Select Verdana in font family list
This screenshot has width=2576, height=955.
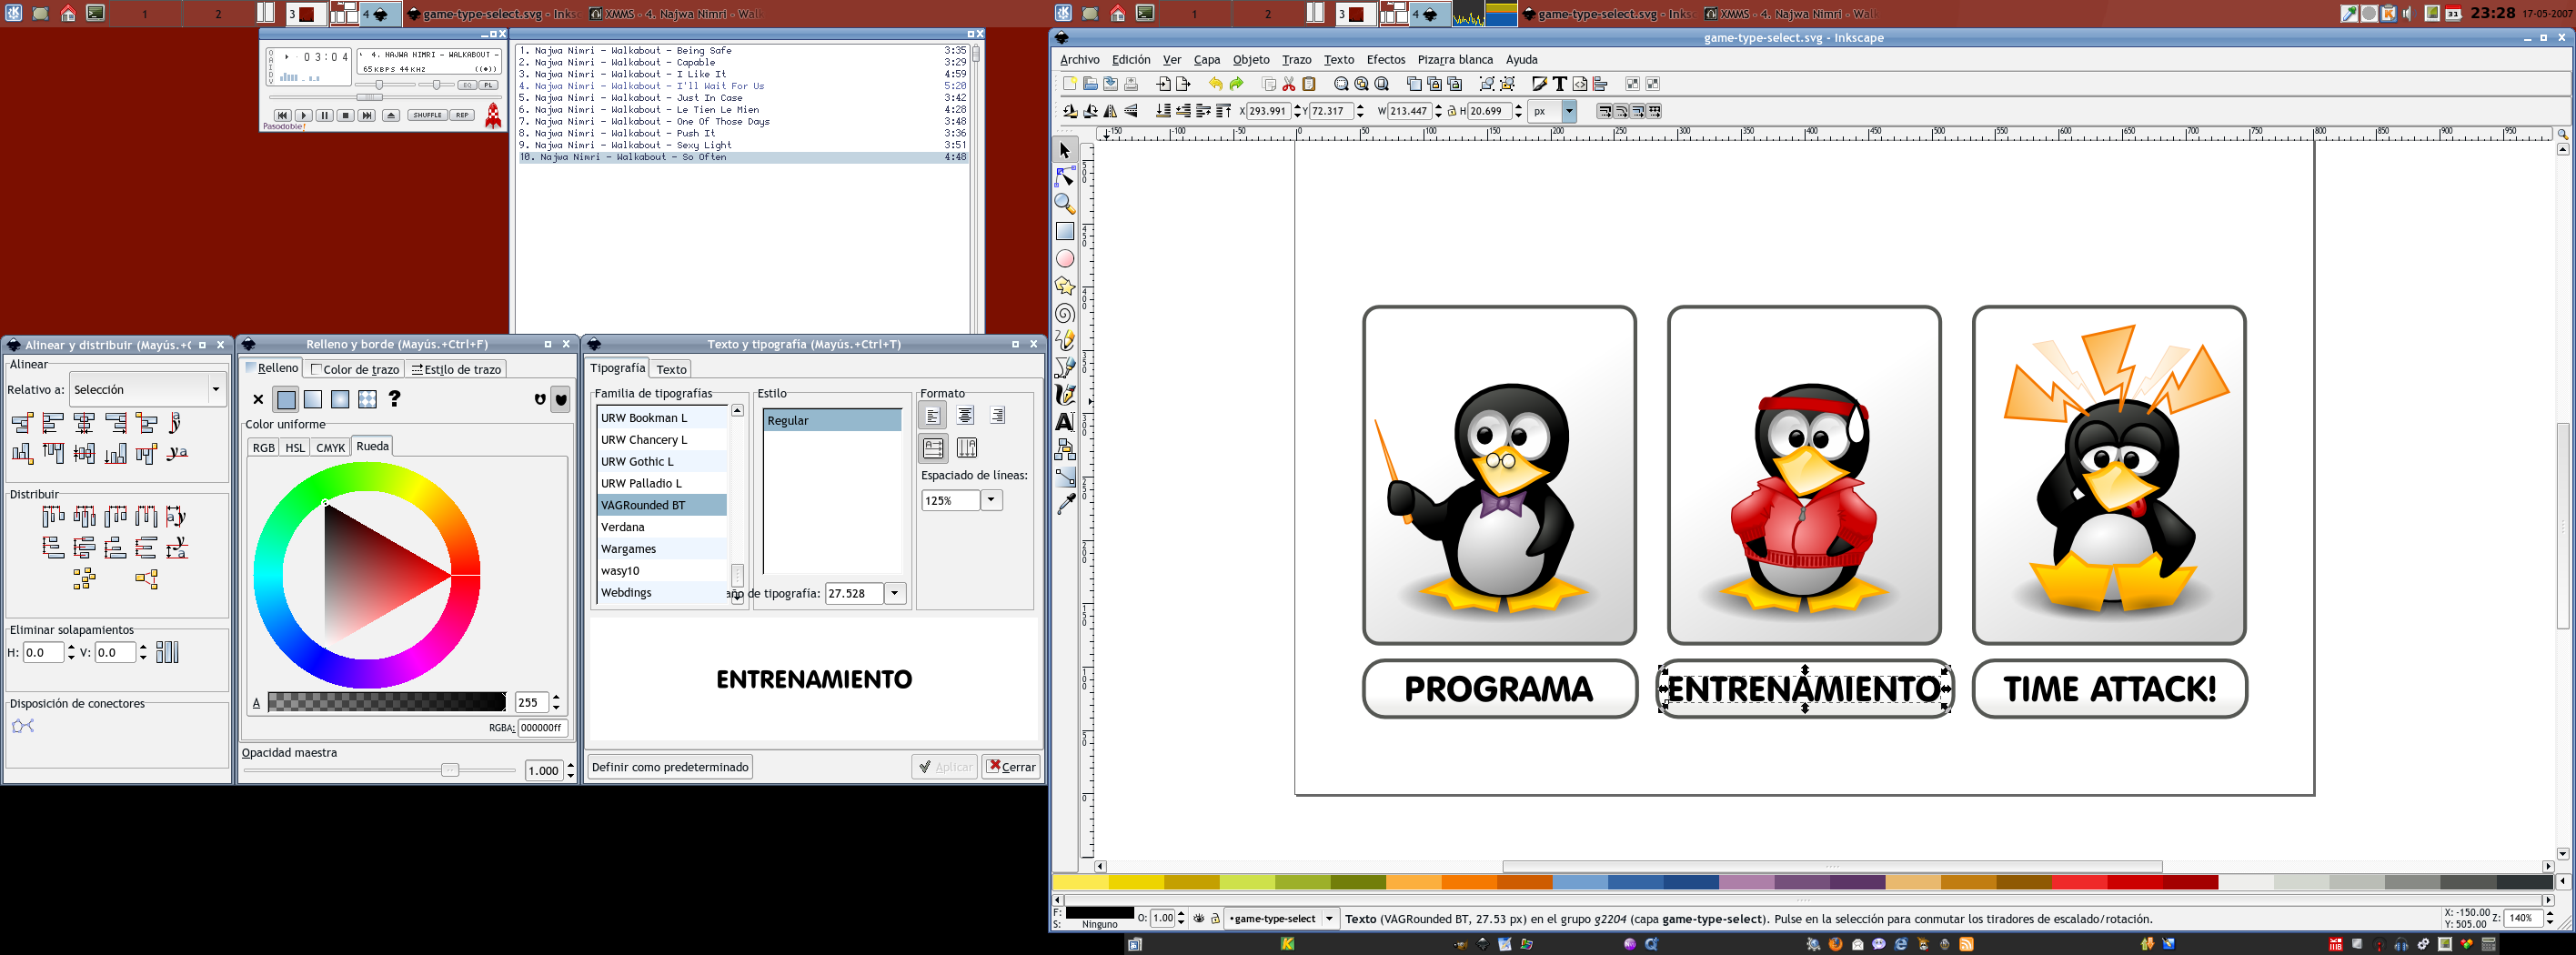(x=662, y=527)
